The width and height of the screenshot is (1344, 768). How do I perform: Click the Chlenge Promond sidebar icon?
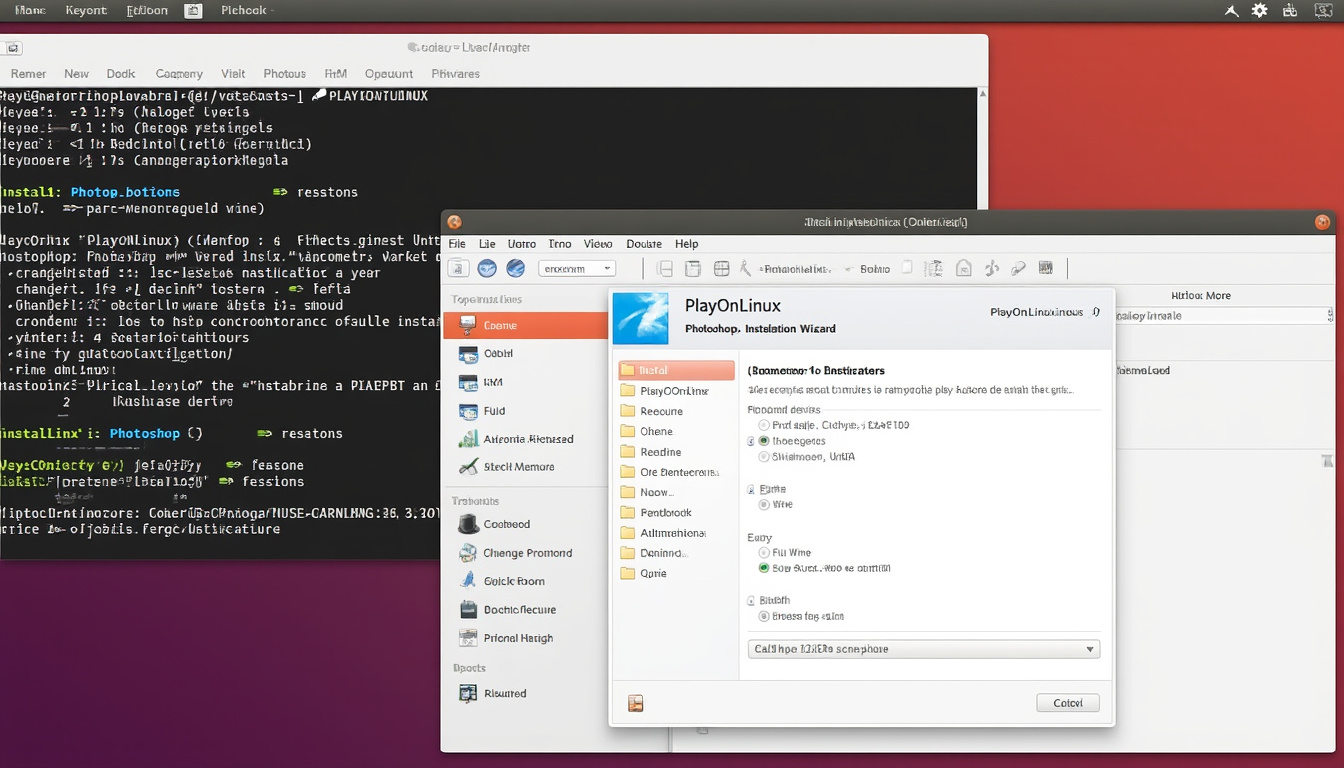point(468,552)
